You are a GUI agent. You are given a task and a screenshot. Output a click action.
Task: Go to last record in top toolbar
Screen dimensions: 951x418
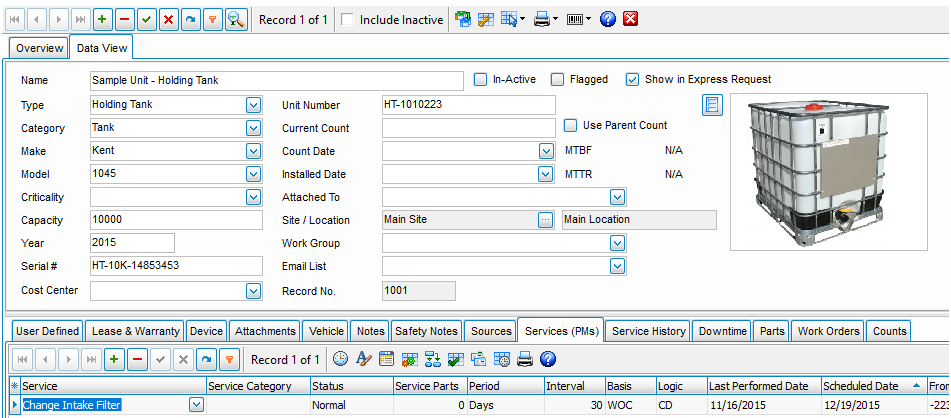(79, 20)
